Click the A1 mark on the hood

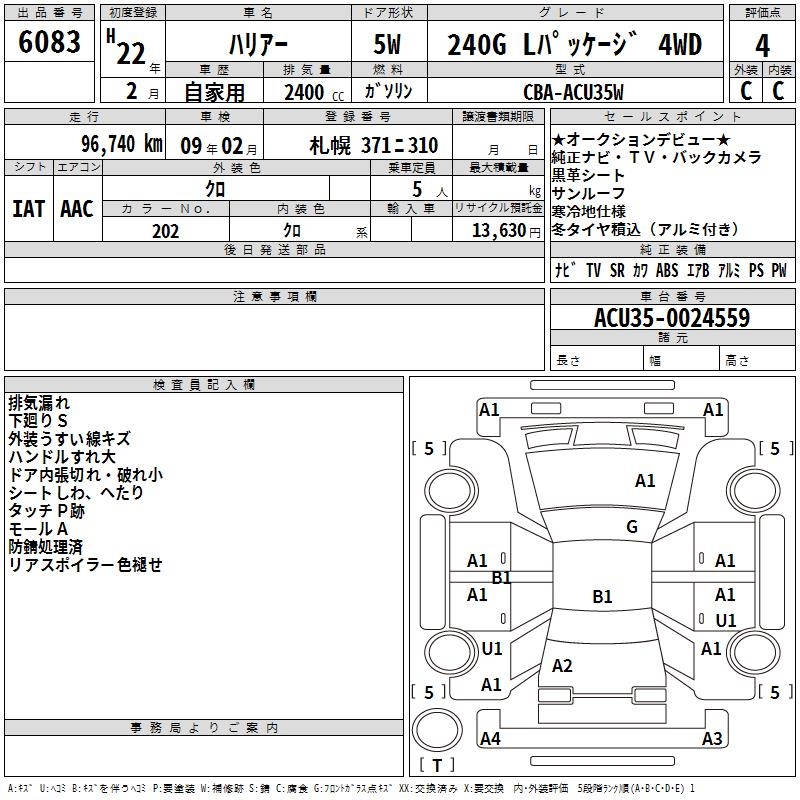(x=645, y=481)
